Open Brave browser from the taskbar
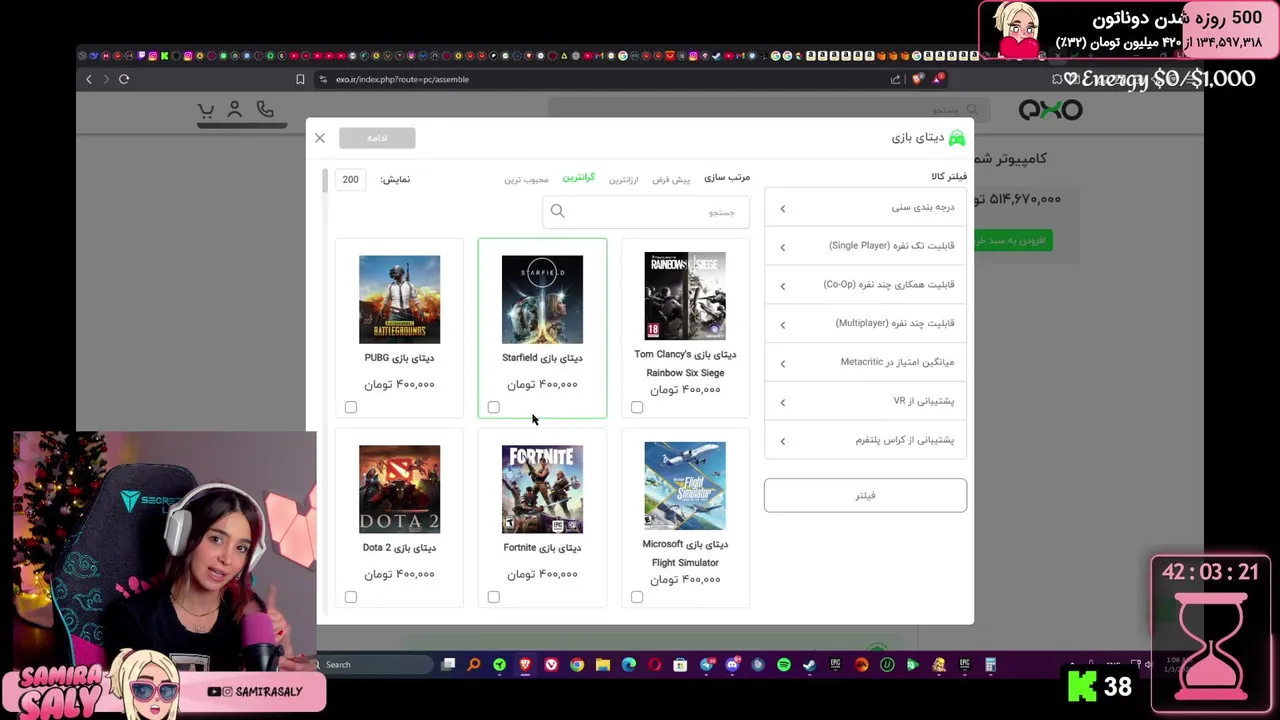 [526, 665]
